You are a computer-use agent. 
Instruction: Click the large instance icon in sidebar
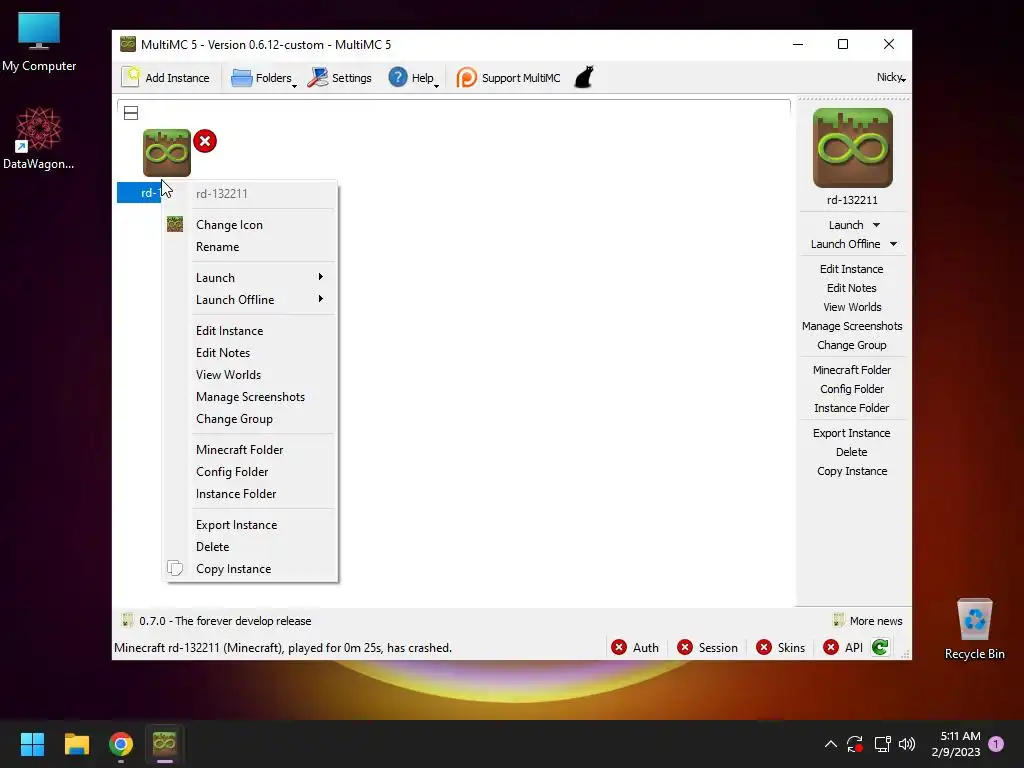click(x=852, y=148)
